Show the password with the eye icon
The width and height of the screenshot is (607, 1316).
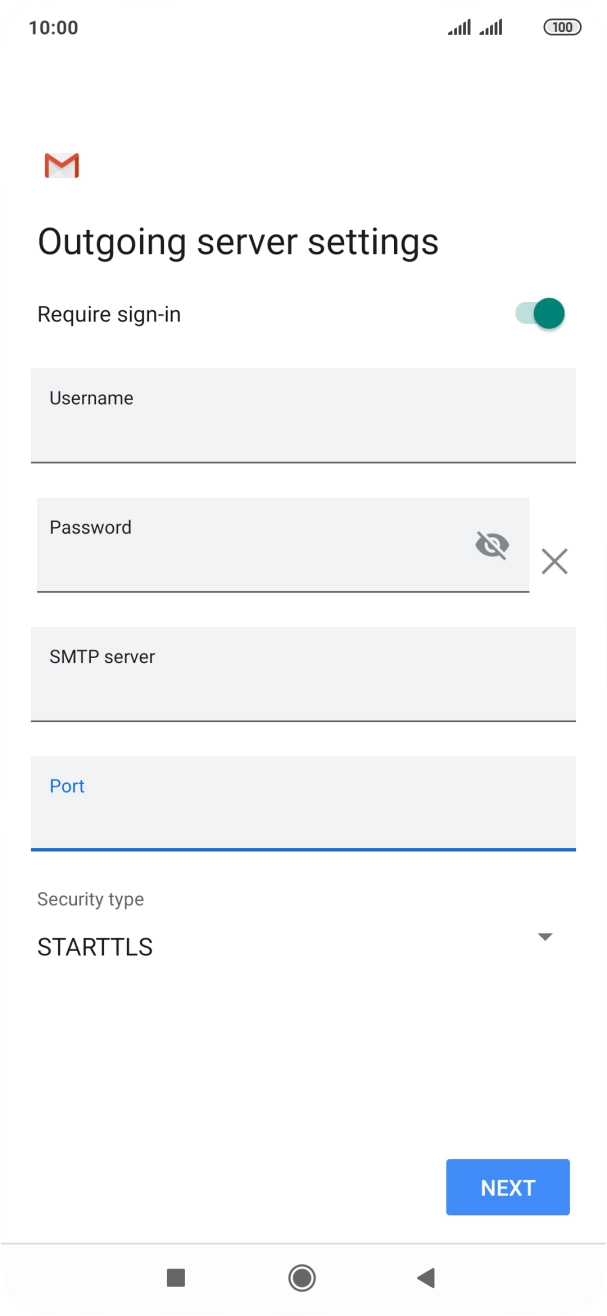[492, 544]
